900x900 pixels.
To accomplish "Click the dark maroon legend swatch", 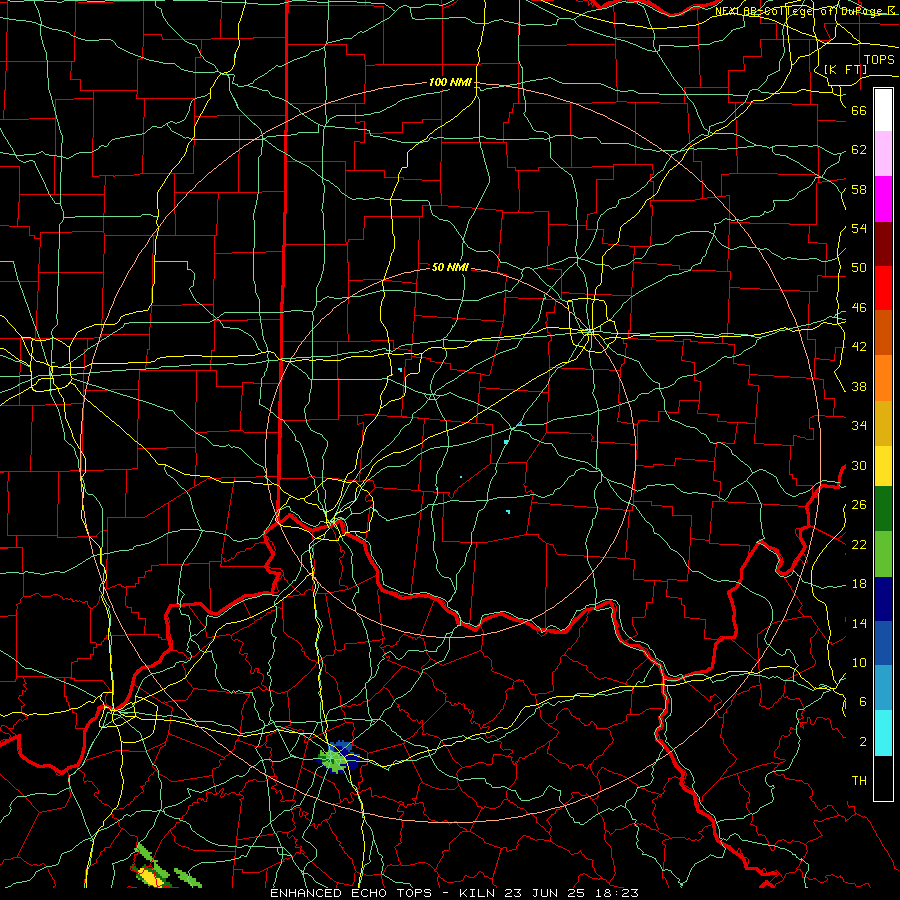I will [883, 245].
